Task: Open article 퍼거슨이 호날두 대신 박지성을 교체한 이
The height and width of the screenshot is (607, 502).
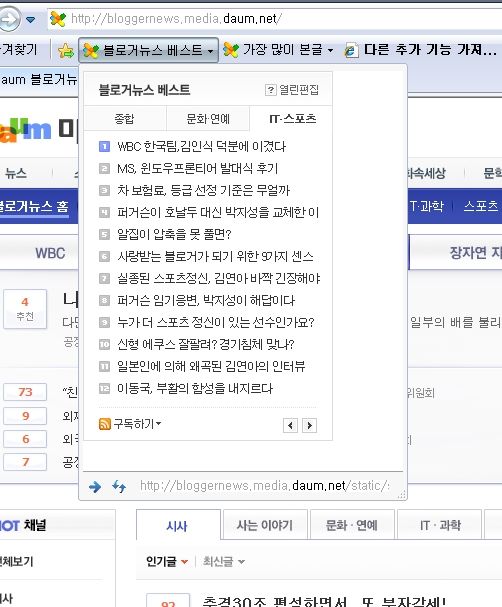Action: (x=218, y=212)
